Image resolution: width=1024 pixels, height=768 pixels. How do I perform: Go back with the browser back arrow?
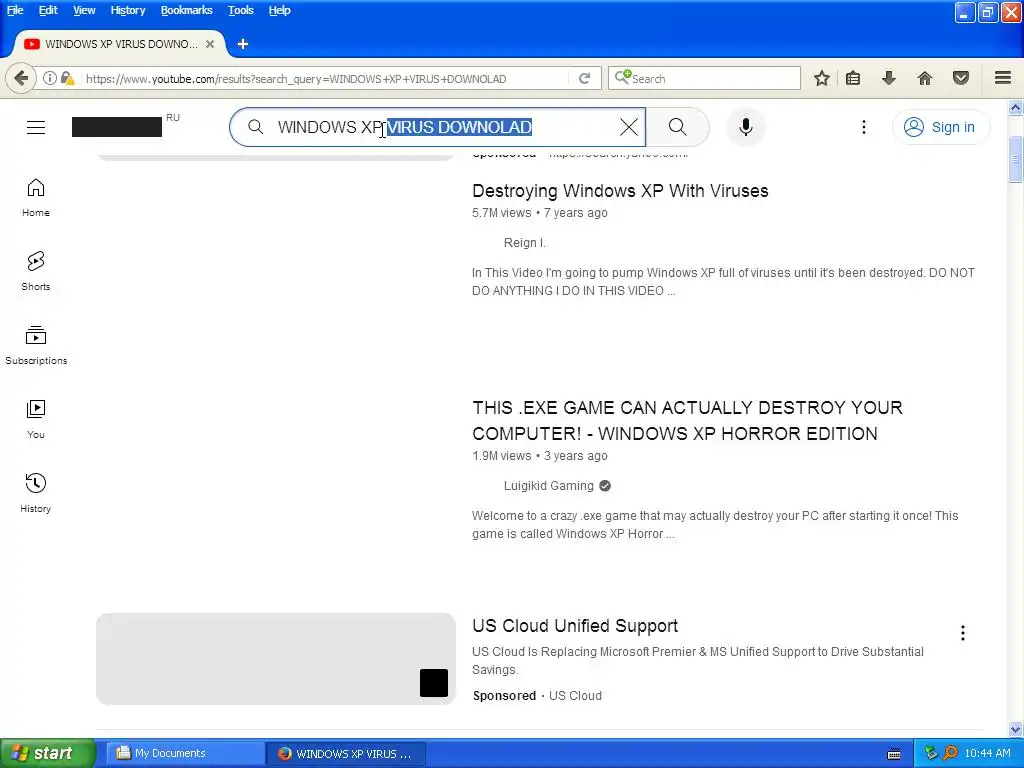tap(21, 78)
